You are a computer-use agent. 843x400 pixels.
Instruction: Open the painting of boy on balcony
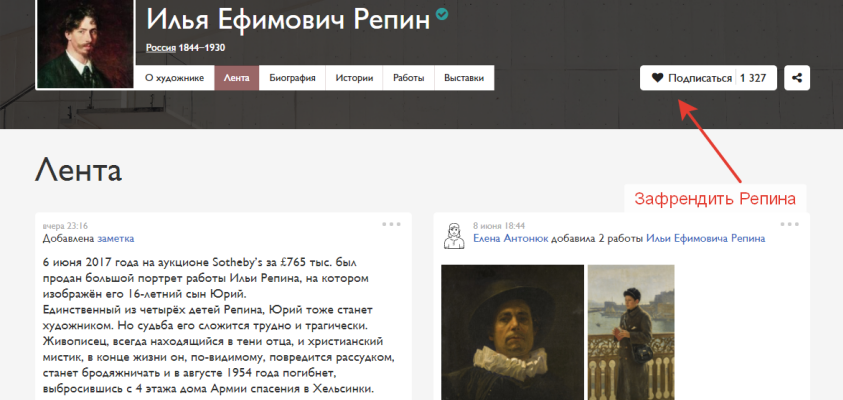[631, 331]
